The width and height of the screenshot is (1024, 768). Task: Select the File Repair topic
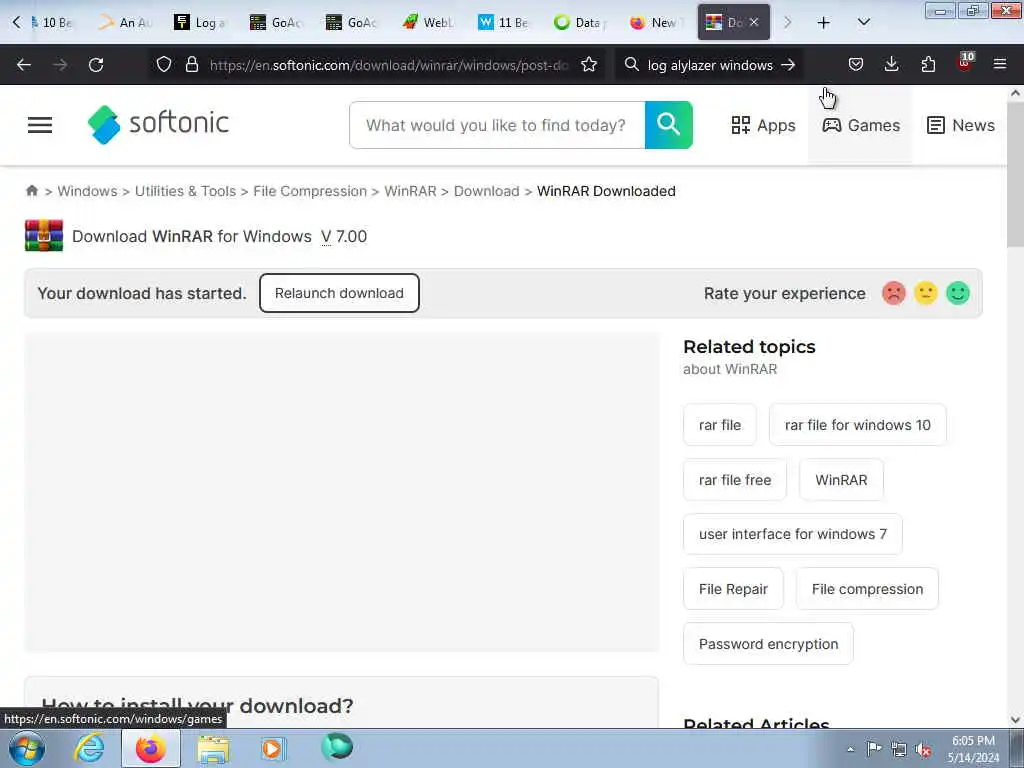pyautogui.click(x=733, y=589)
